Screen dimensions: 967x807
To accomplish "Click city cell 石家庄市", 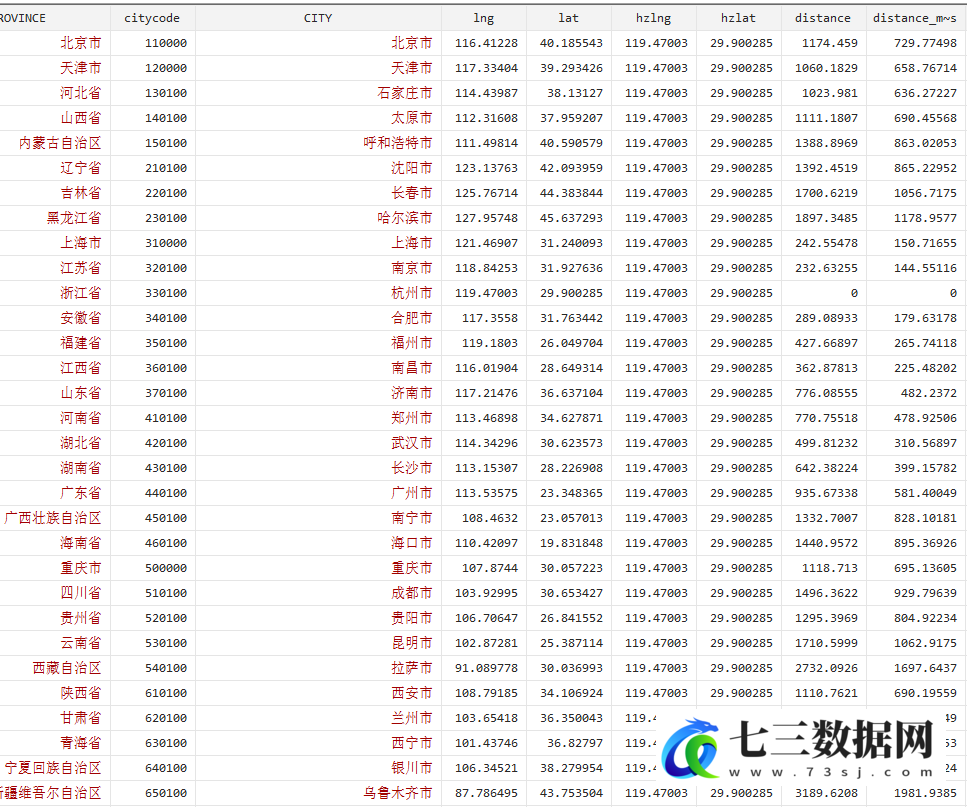I will [405, 93].
